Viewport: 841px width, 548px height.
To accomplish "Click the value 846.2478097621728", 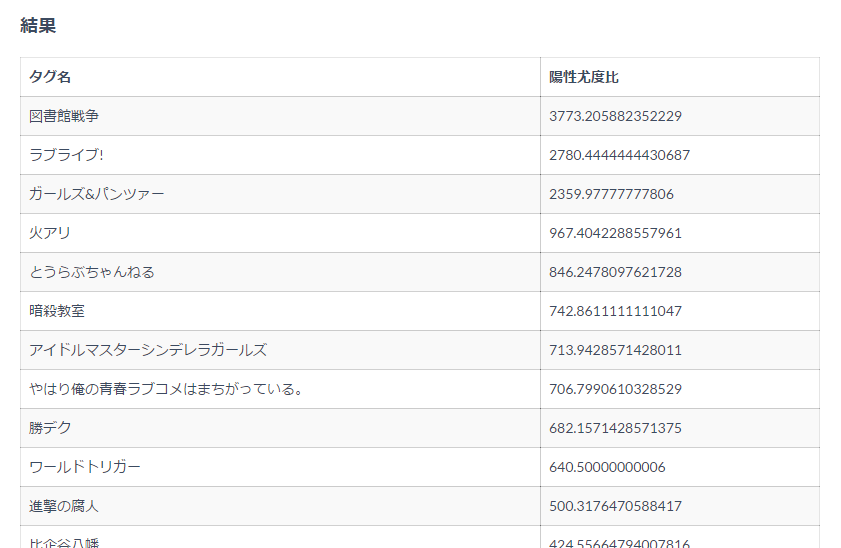I will pos(615,272).
